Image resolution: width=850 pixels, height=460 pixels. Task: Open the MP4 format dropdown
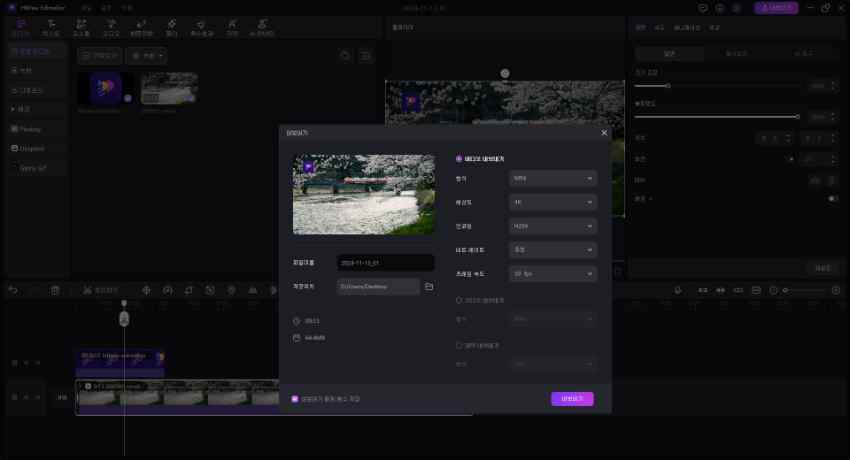click(x=552, y=178)
